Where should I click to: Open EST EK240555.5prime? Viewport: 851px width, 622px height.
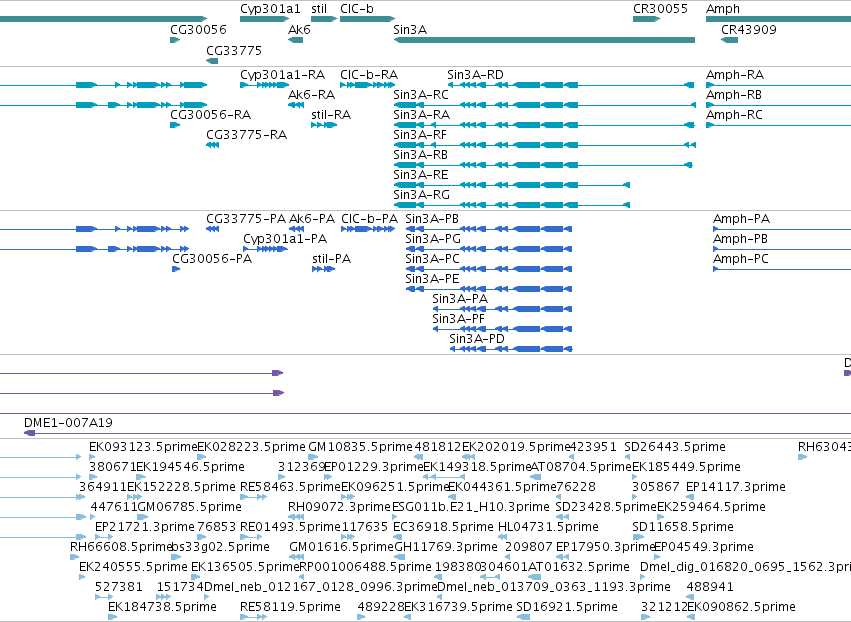coord(133,567)
